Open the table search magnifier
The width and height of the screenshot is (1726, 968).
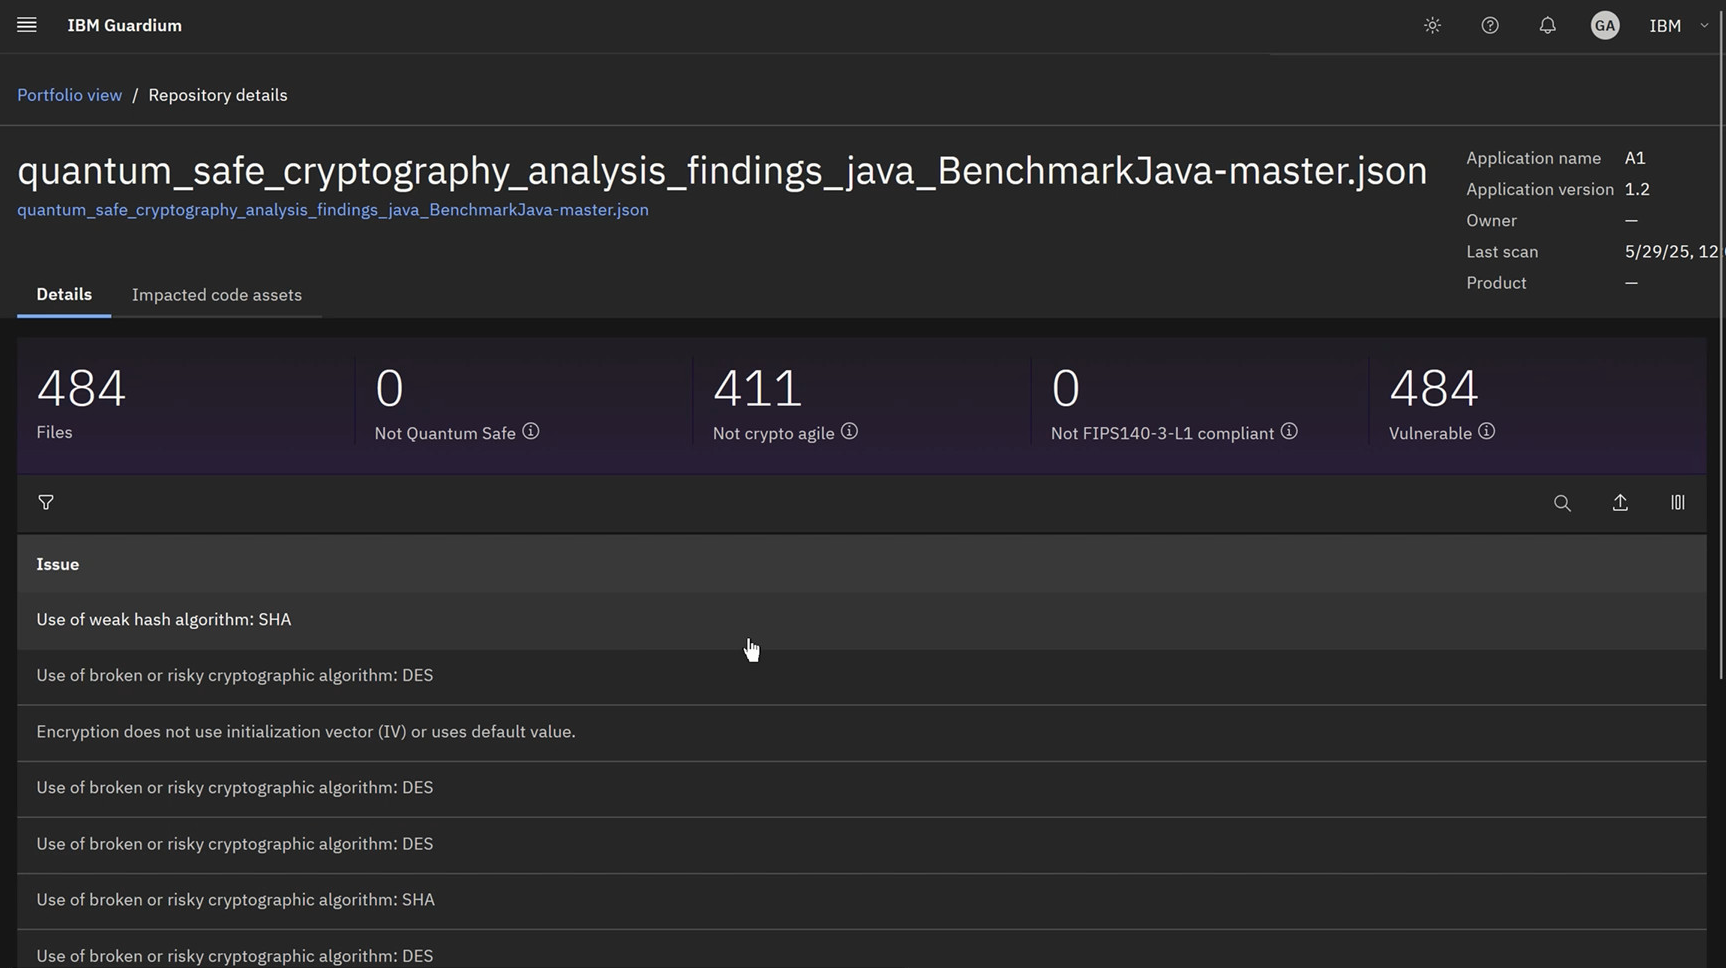[x=1562, y=503]
